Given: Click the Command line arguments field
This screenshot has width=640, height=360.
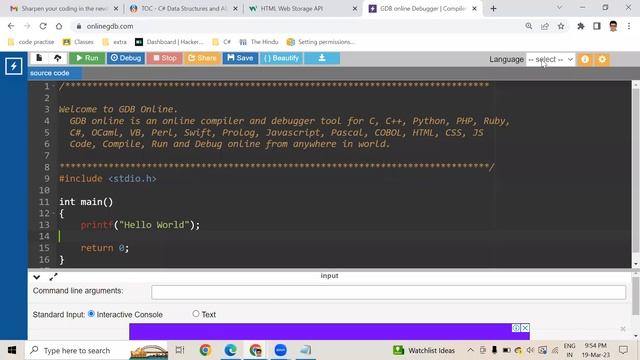Looking at the screenshot, I should pos(388,292).
